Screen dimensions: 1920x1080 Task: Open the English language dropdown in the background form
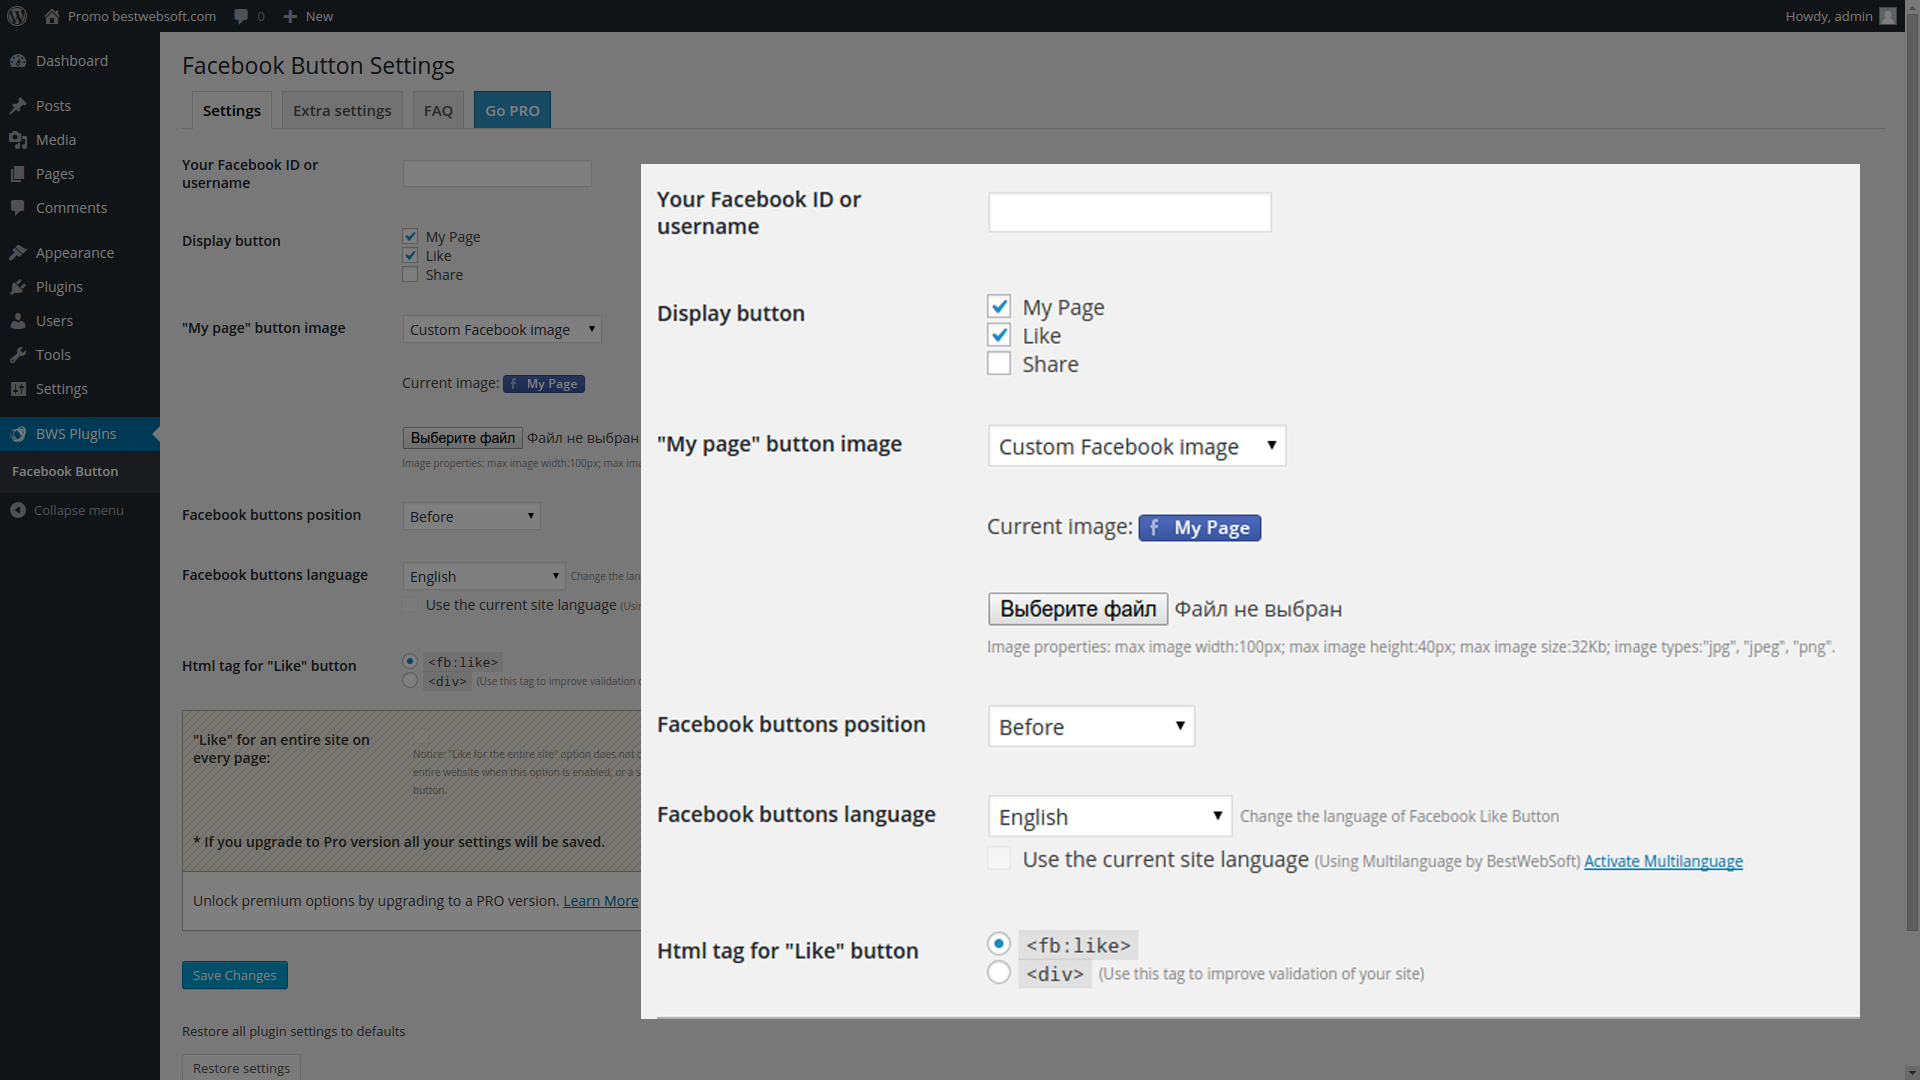click(484, 576)
